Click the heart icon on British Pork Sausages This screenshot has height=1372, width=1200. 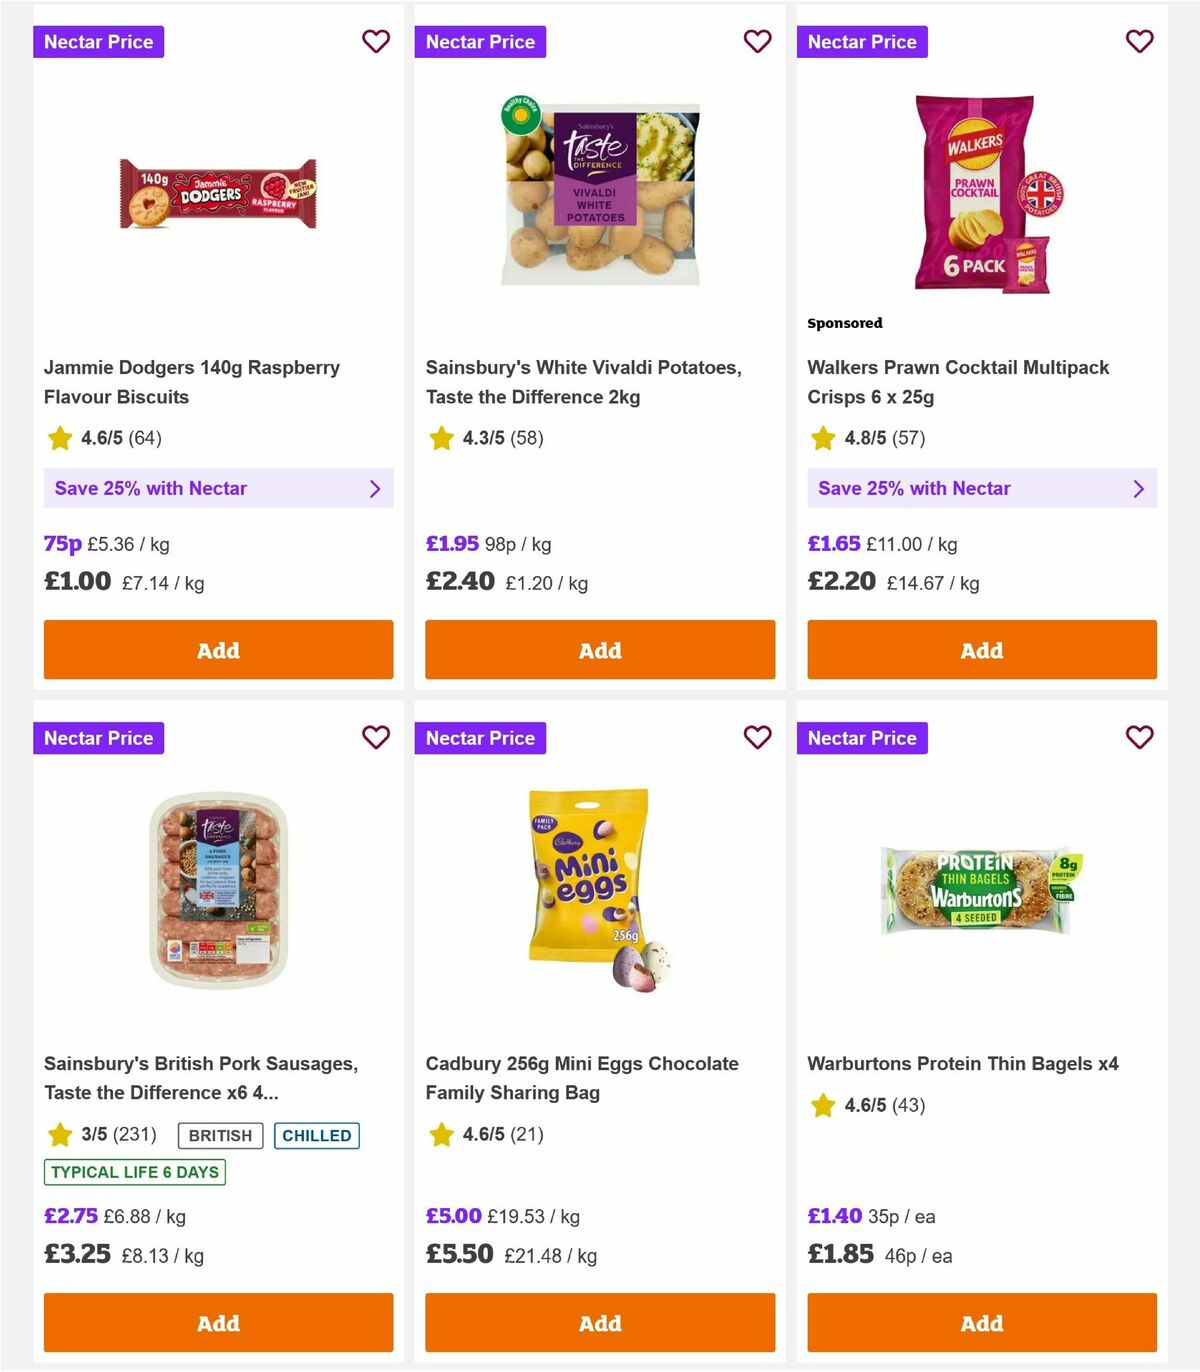pos(376,738)
